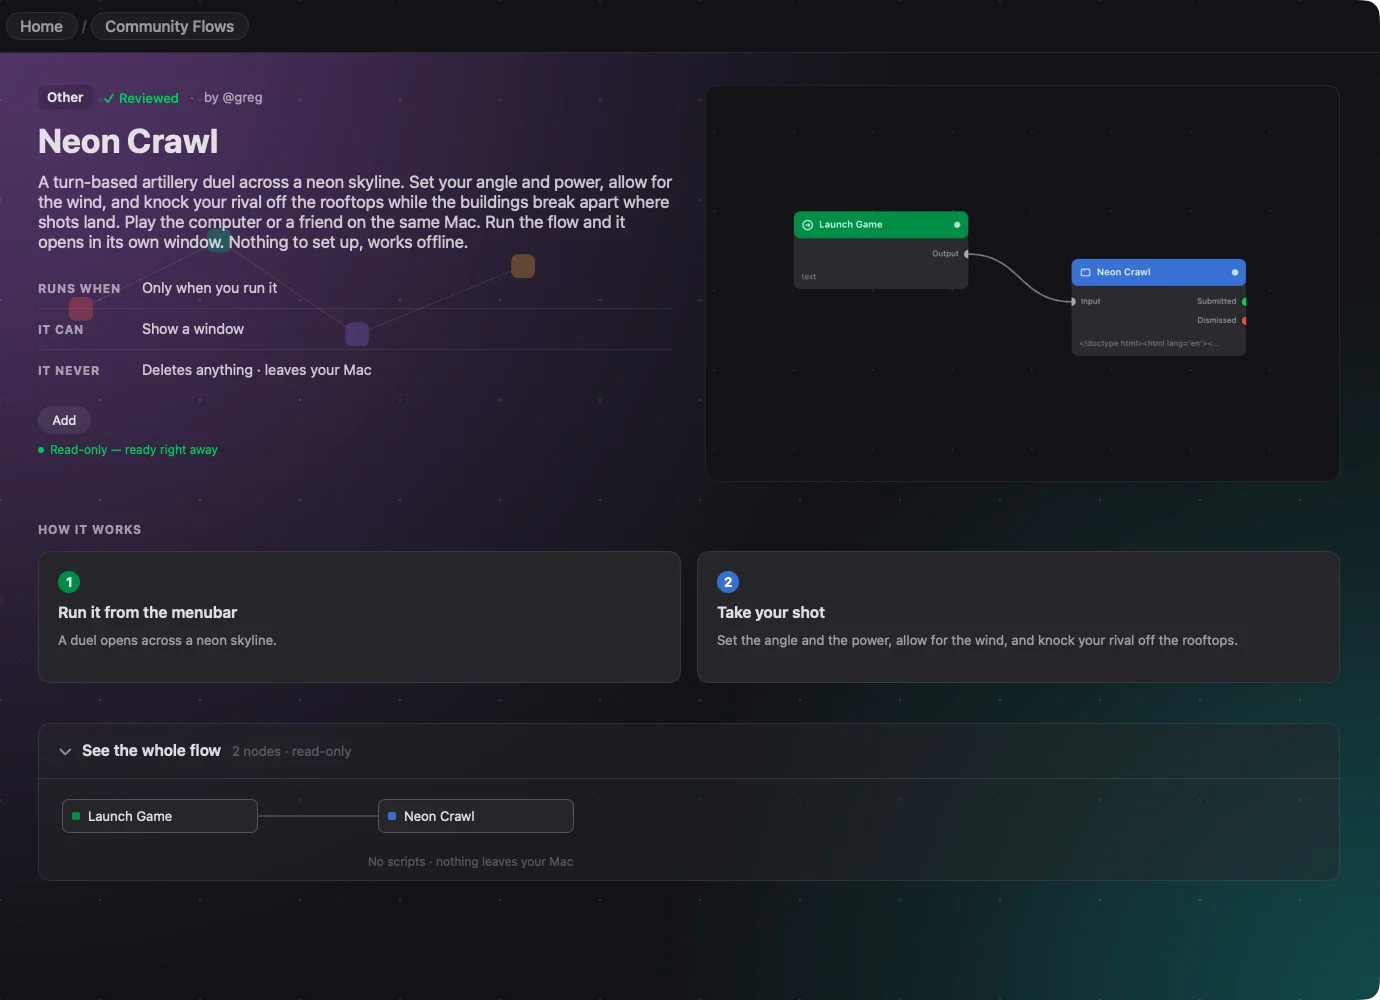Screen dimensions: 1380x1000
Task: Click 'Deletes anything · leaves your Mac' text
Action: point(257,370)
